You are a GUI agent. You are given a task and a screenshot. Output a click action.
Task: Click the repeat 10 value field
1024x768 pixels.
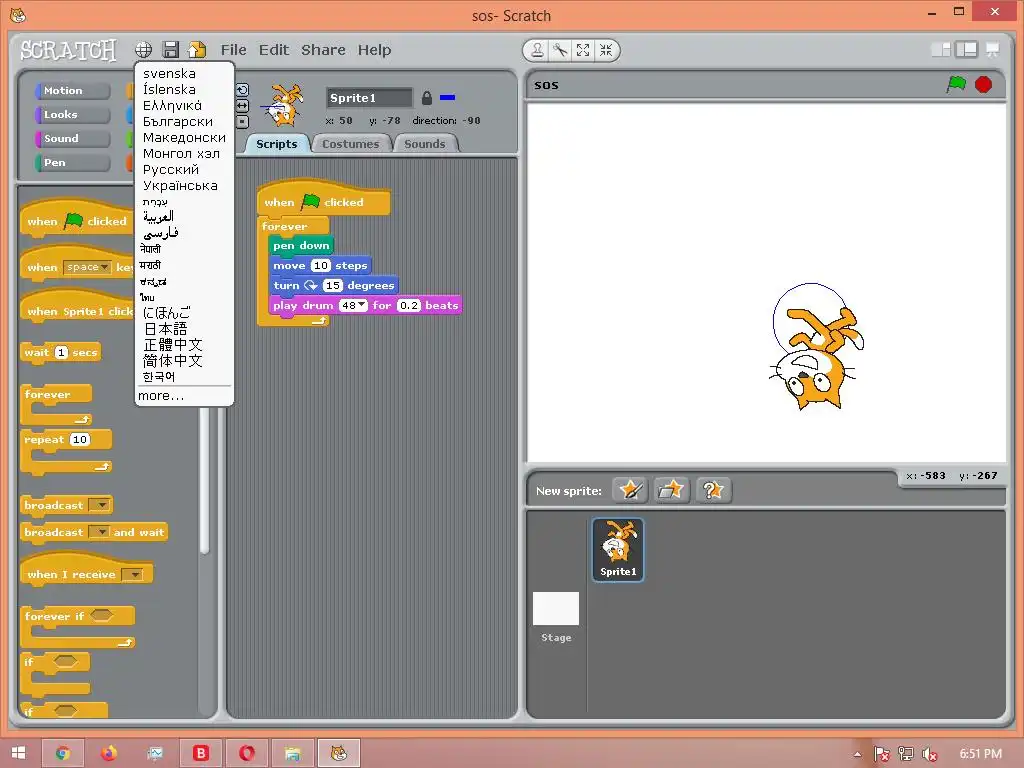80,440
